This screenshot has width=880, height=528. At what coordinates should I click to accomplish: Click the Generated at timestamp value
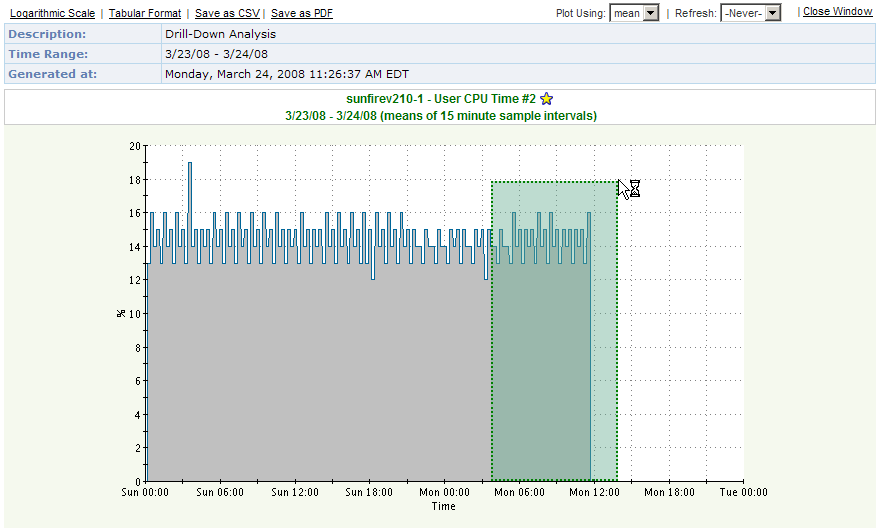pos(287,74)
